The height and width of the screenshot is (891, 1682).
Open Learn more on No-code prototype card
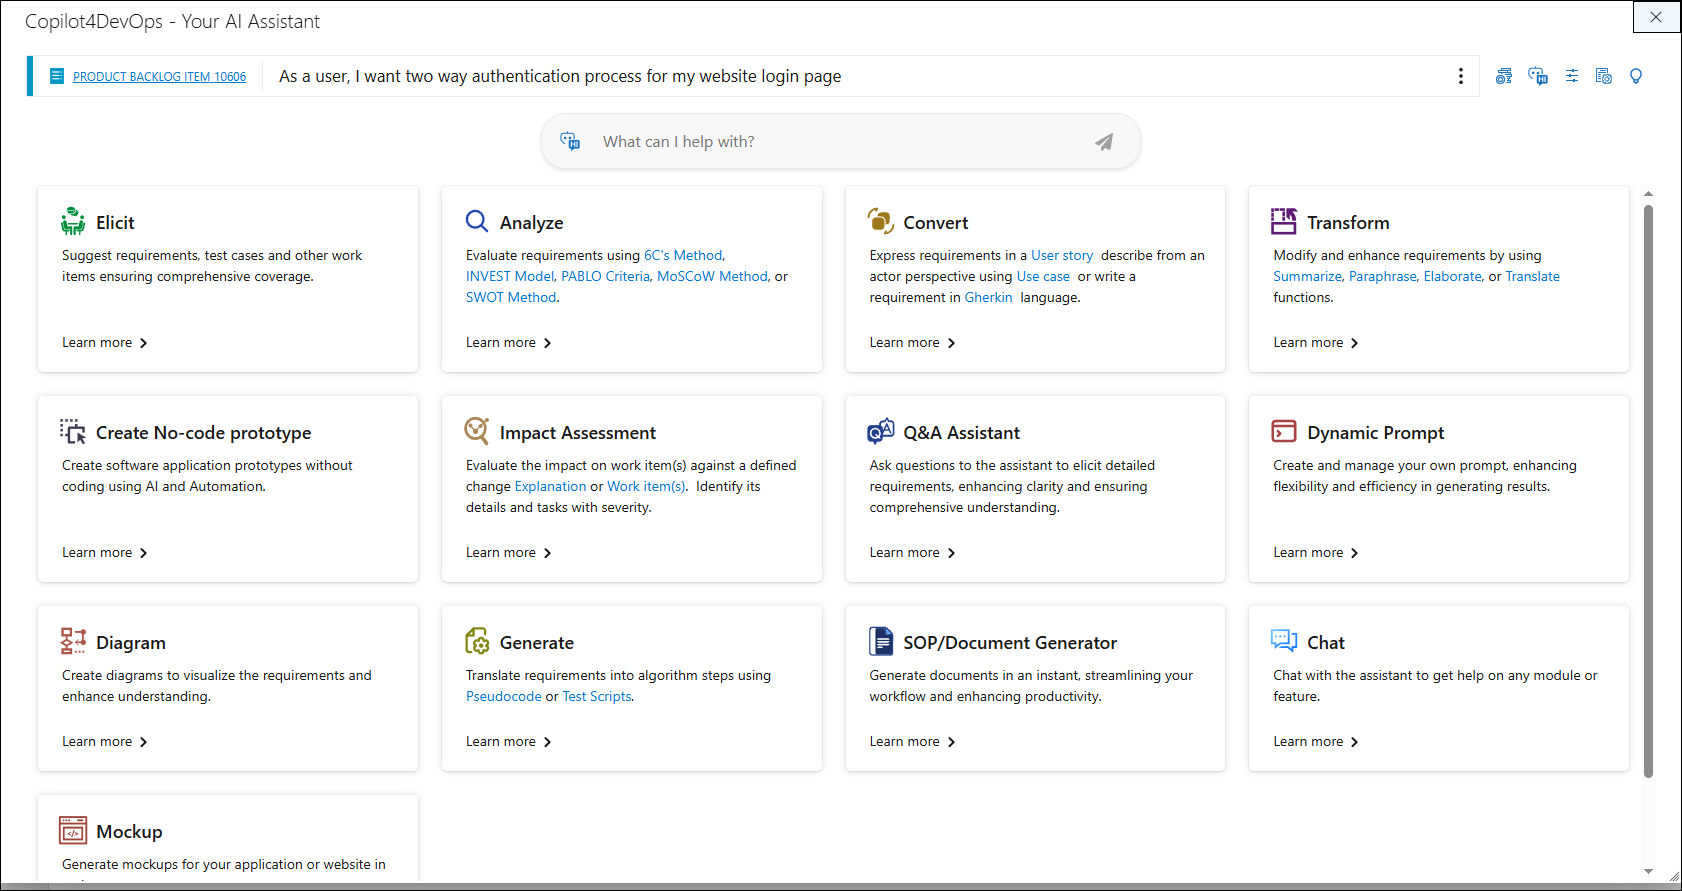(105, 553)
